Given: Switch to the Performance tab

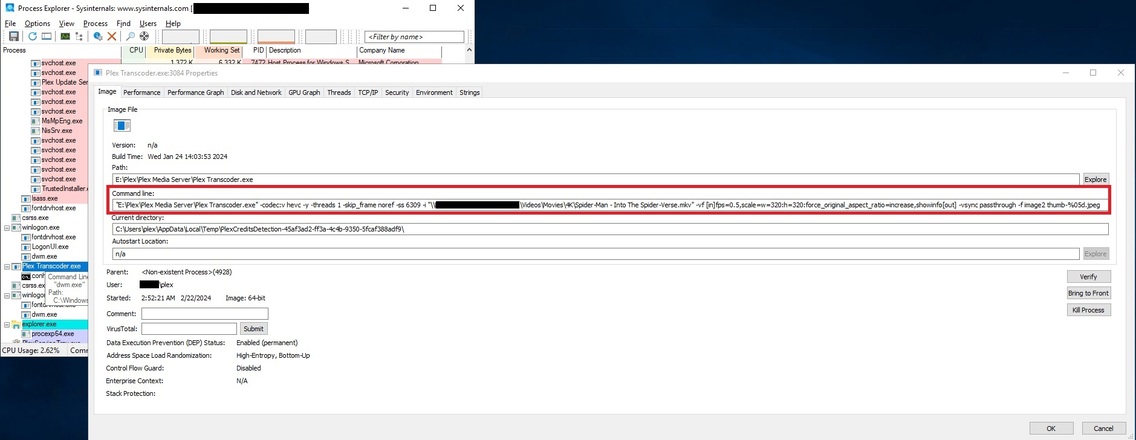Looking at the screenshot, I should pos(142,93).
